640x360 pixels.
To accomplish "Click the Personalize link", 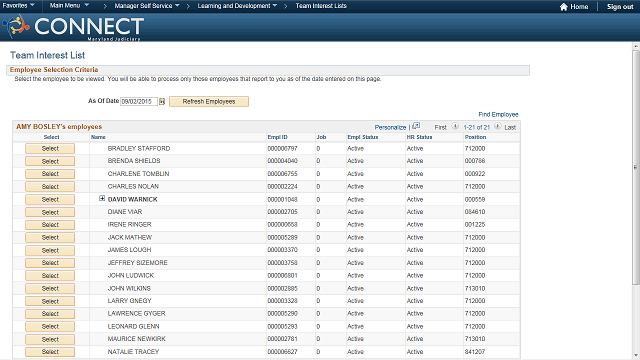I will [390, 127].
